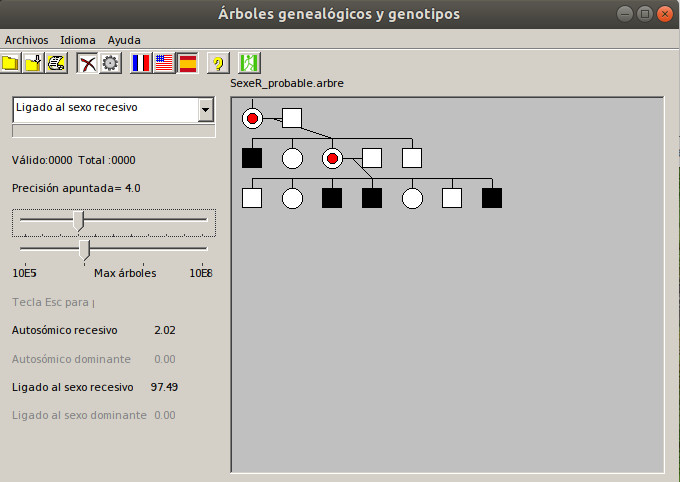Image resolution: width=680 pixels, height=482 pixels.
Task: Select the top carrier female with red dot
Action: click(x=252, y=119)
